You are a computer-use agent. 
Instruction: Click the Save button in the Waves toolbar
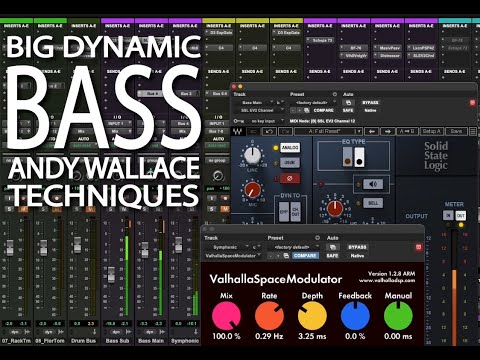tap(456, 132)
